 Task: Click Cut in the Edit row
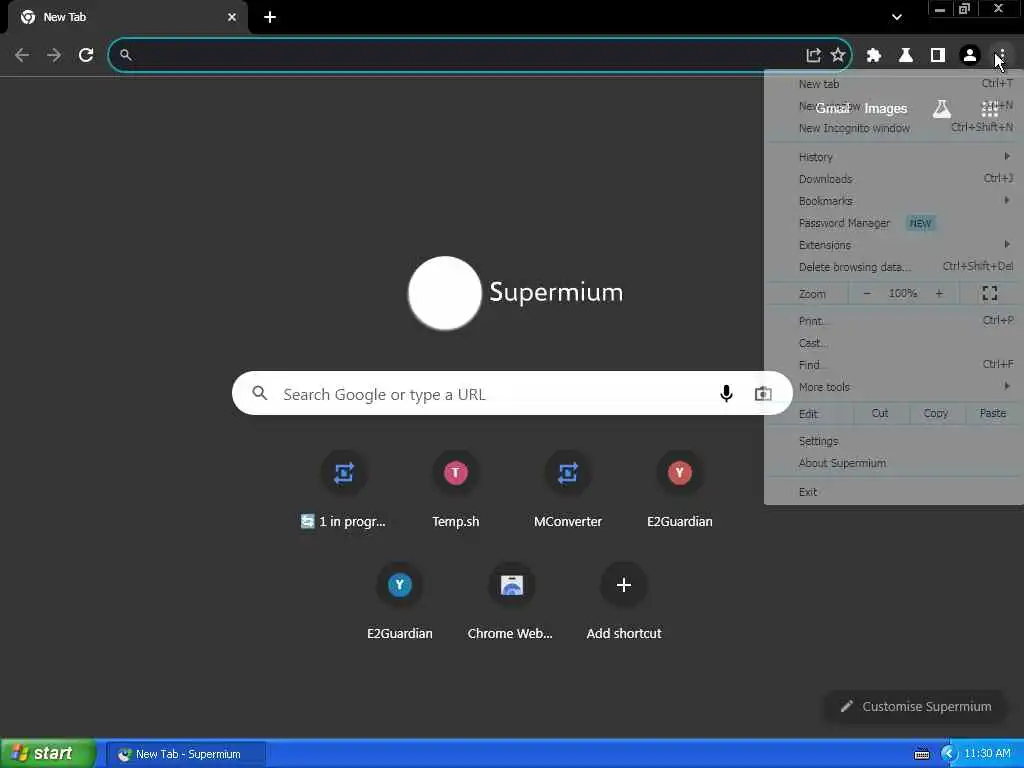pos(880,413)
